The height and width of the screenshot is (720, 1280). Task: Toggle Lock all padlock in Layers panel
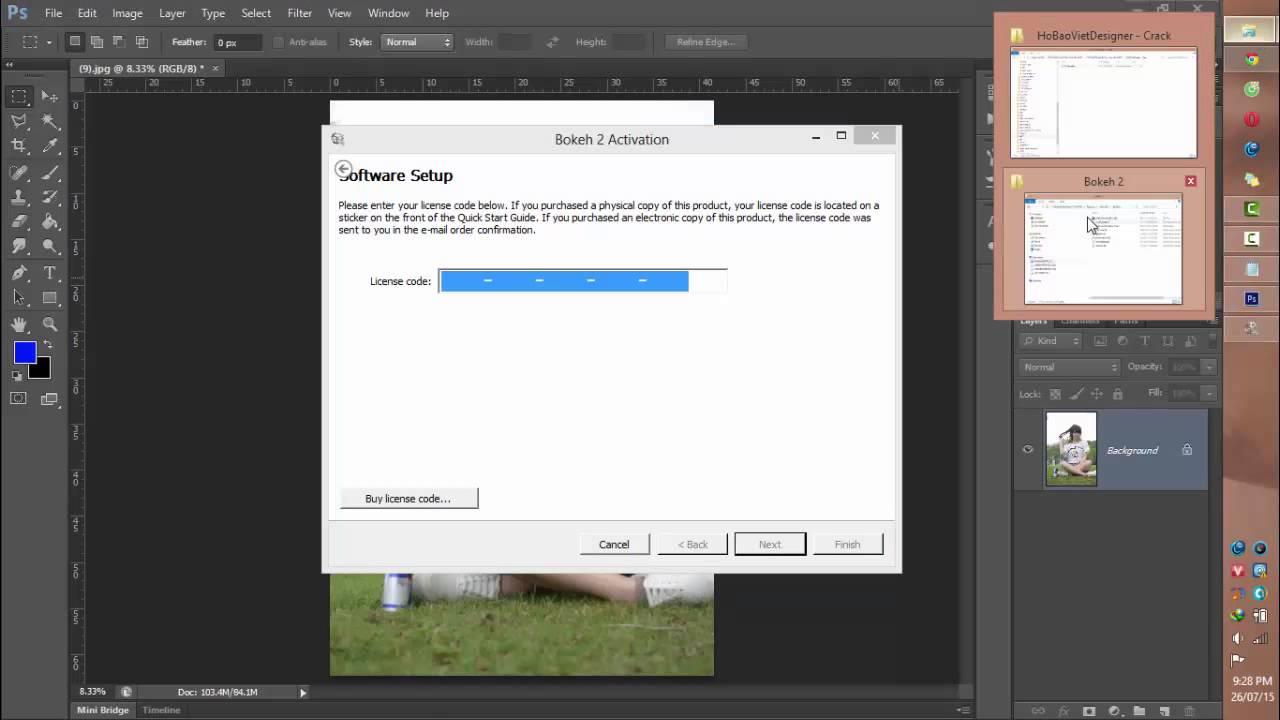pyautogui.click(x=1118, y=394)
